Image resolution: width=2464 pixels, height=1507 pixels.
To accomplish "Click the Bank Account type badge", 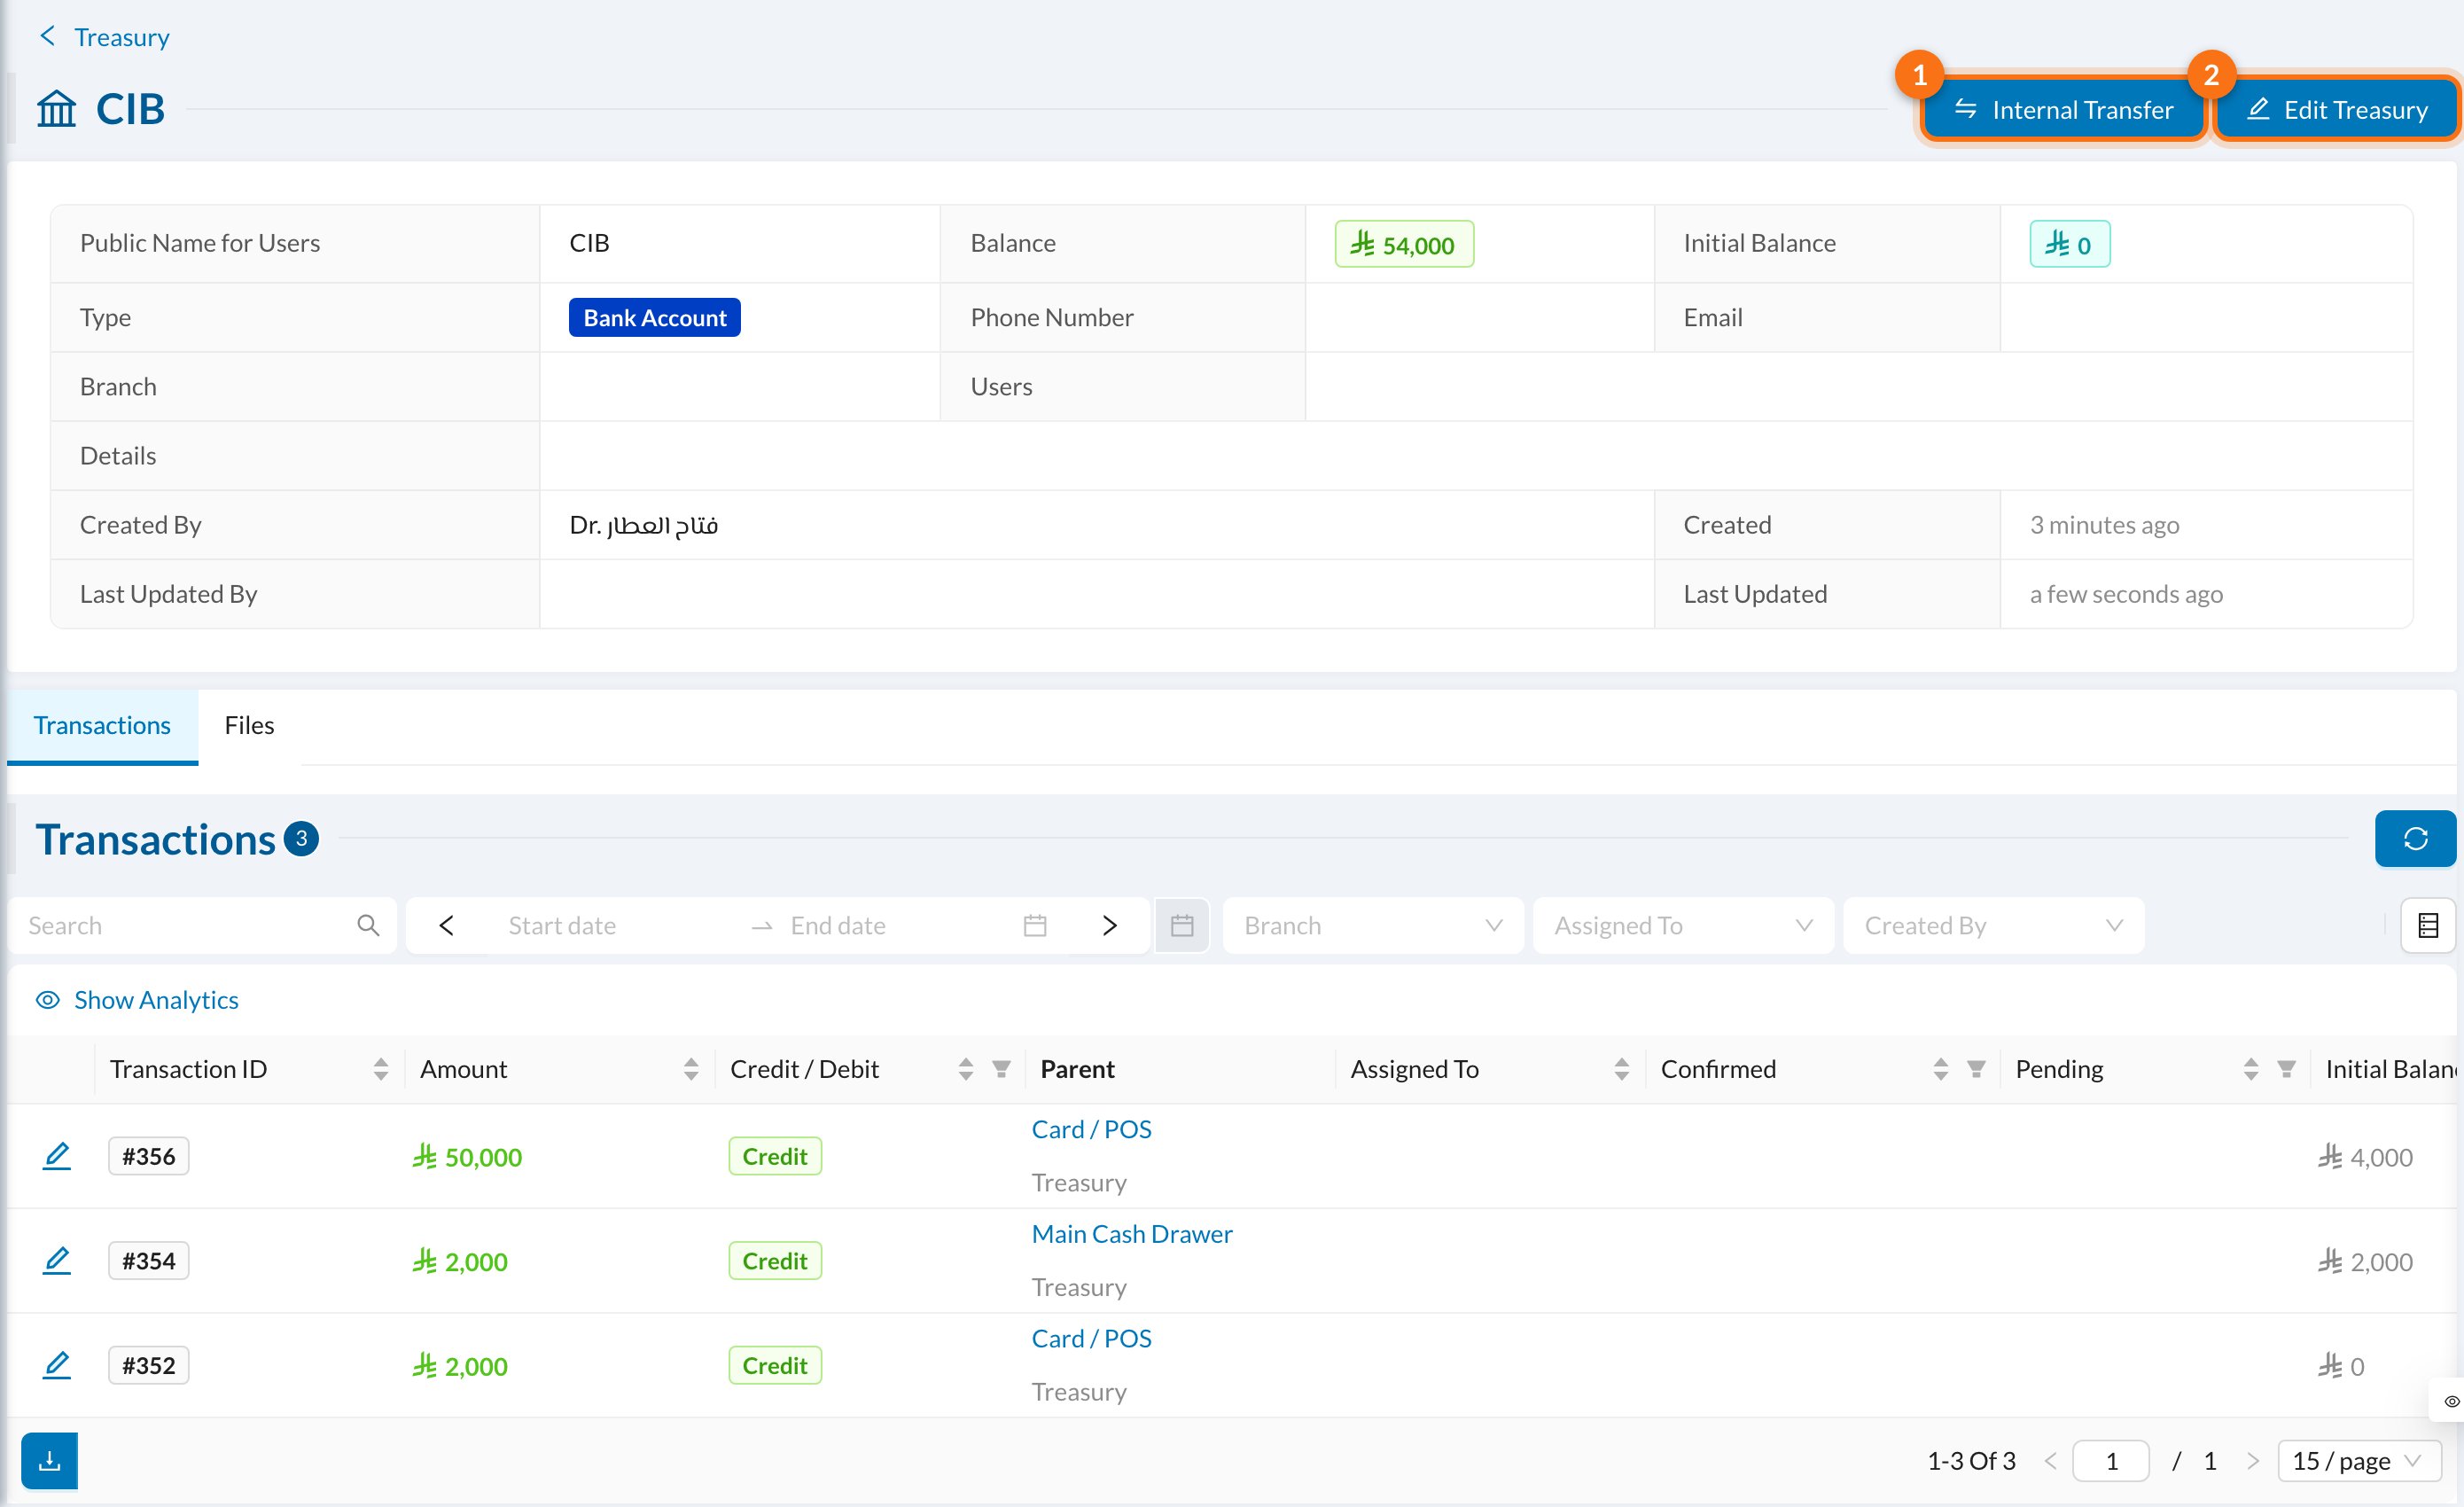I will [654, 317].
